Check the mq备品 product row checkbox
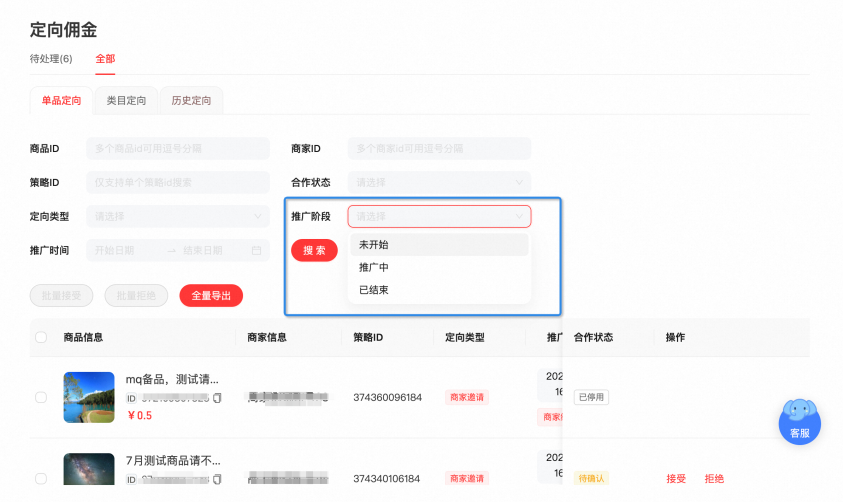843x502 pixels. coord(41,398)
